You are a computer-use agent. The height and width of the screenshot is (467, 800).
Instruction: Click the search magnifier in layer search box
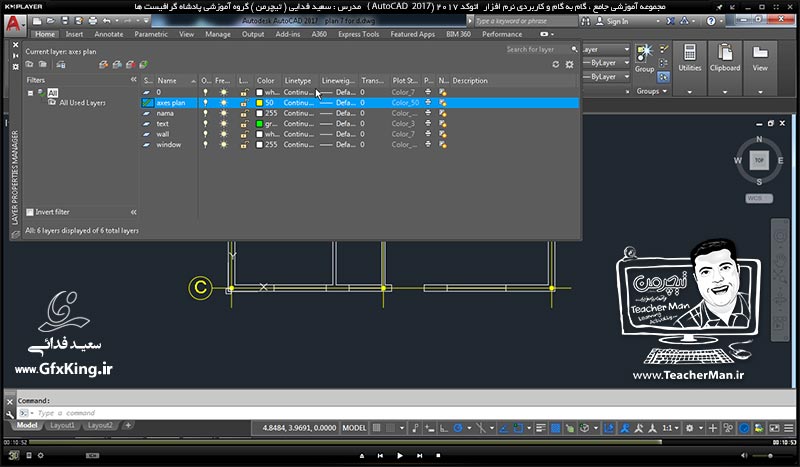point(574,50)
